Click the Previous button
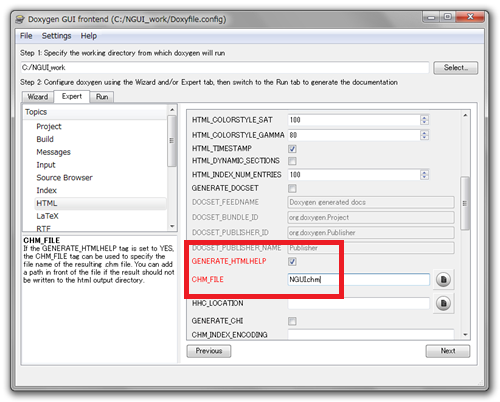 (x=209, y=351)
